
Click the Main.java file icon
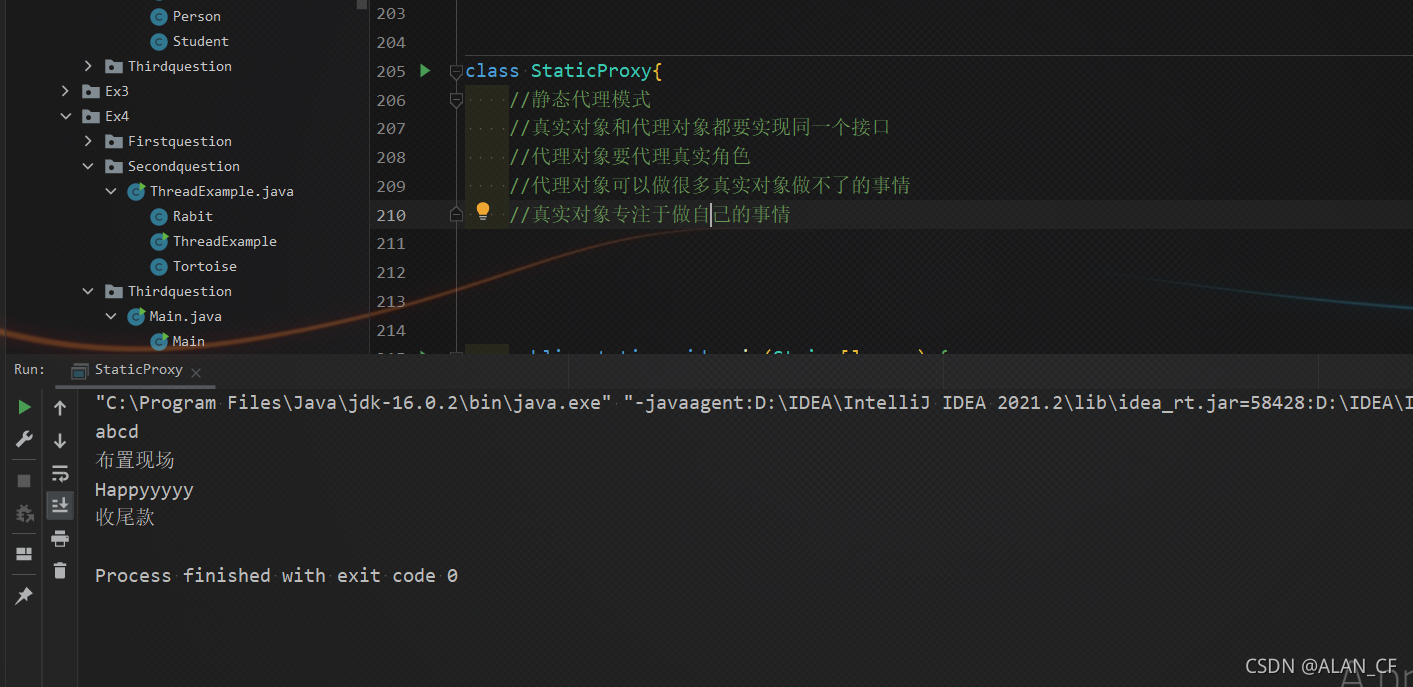tap(136, 316)
